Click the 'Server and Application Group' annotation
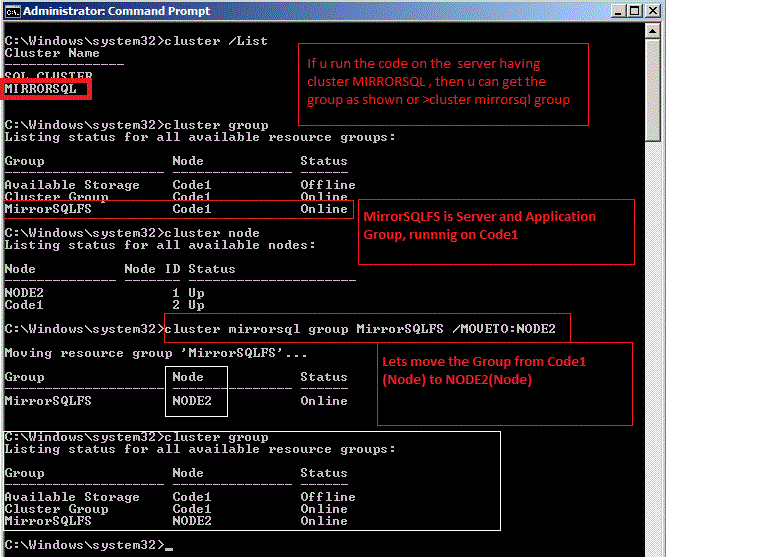 [495, 230]
